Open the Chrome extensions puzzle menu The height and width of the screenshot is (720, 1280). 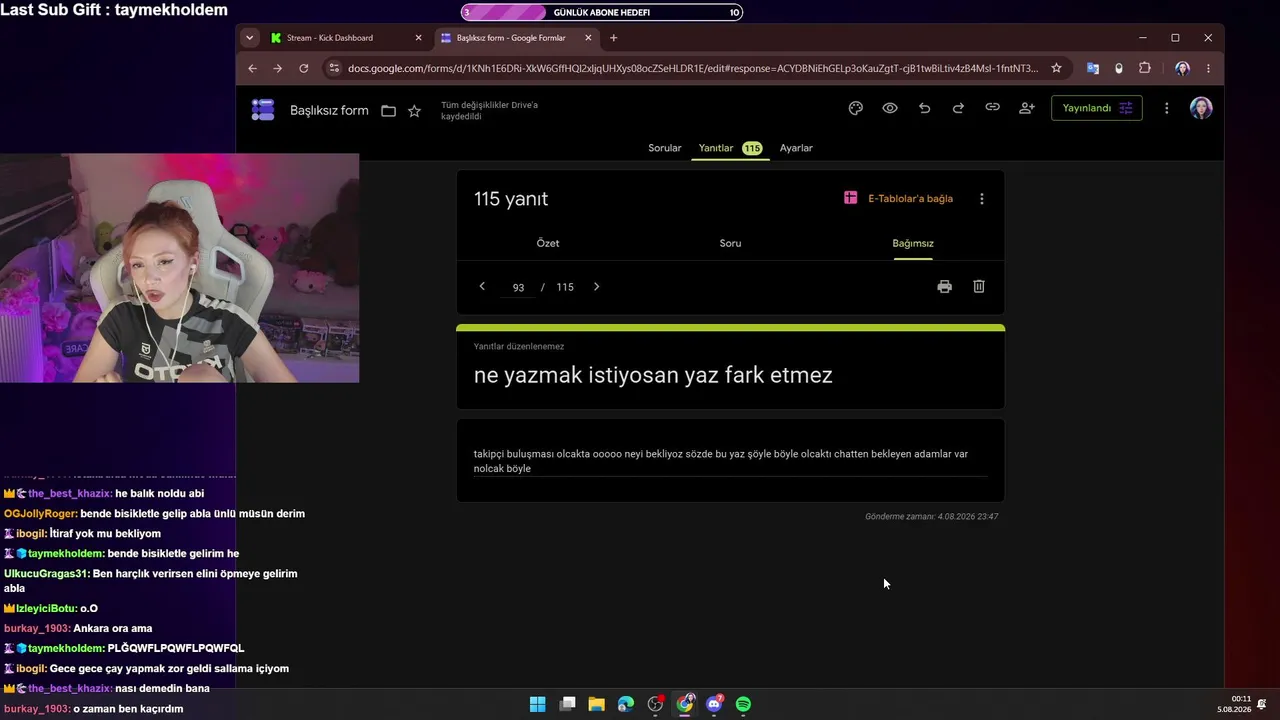(1145, 68)
